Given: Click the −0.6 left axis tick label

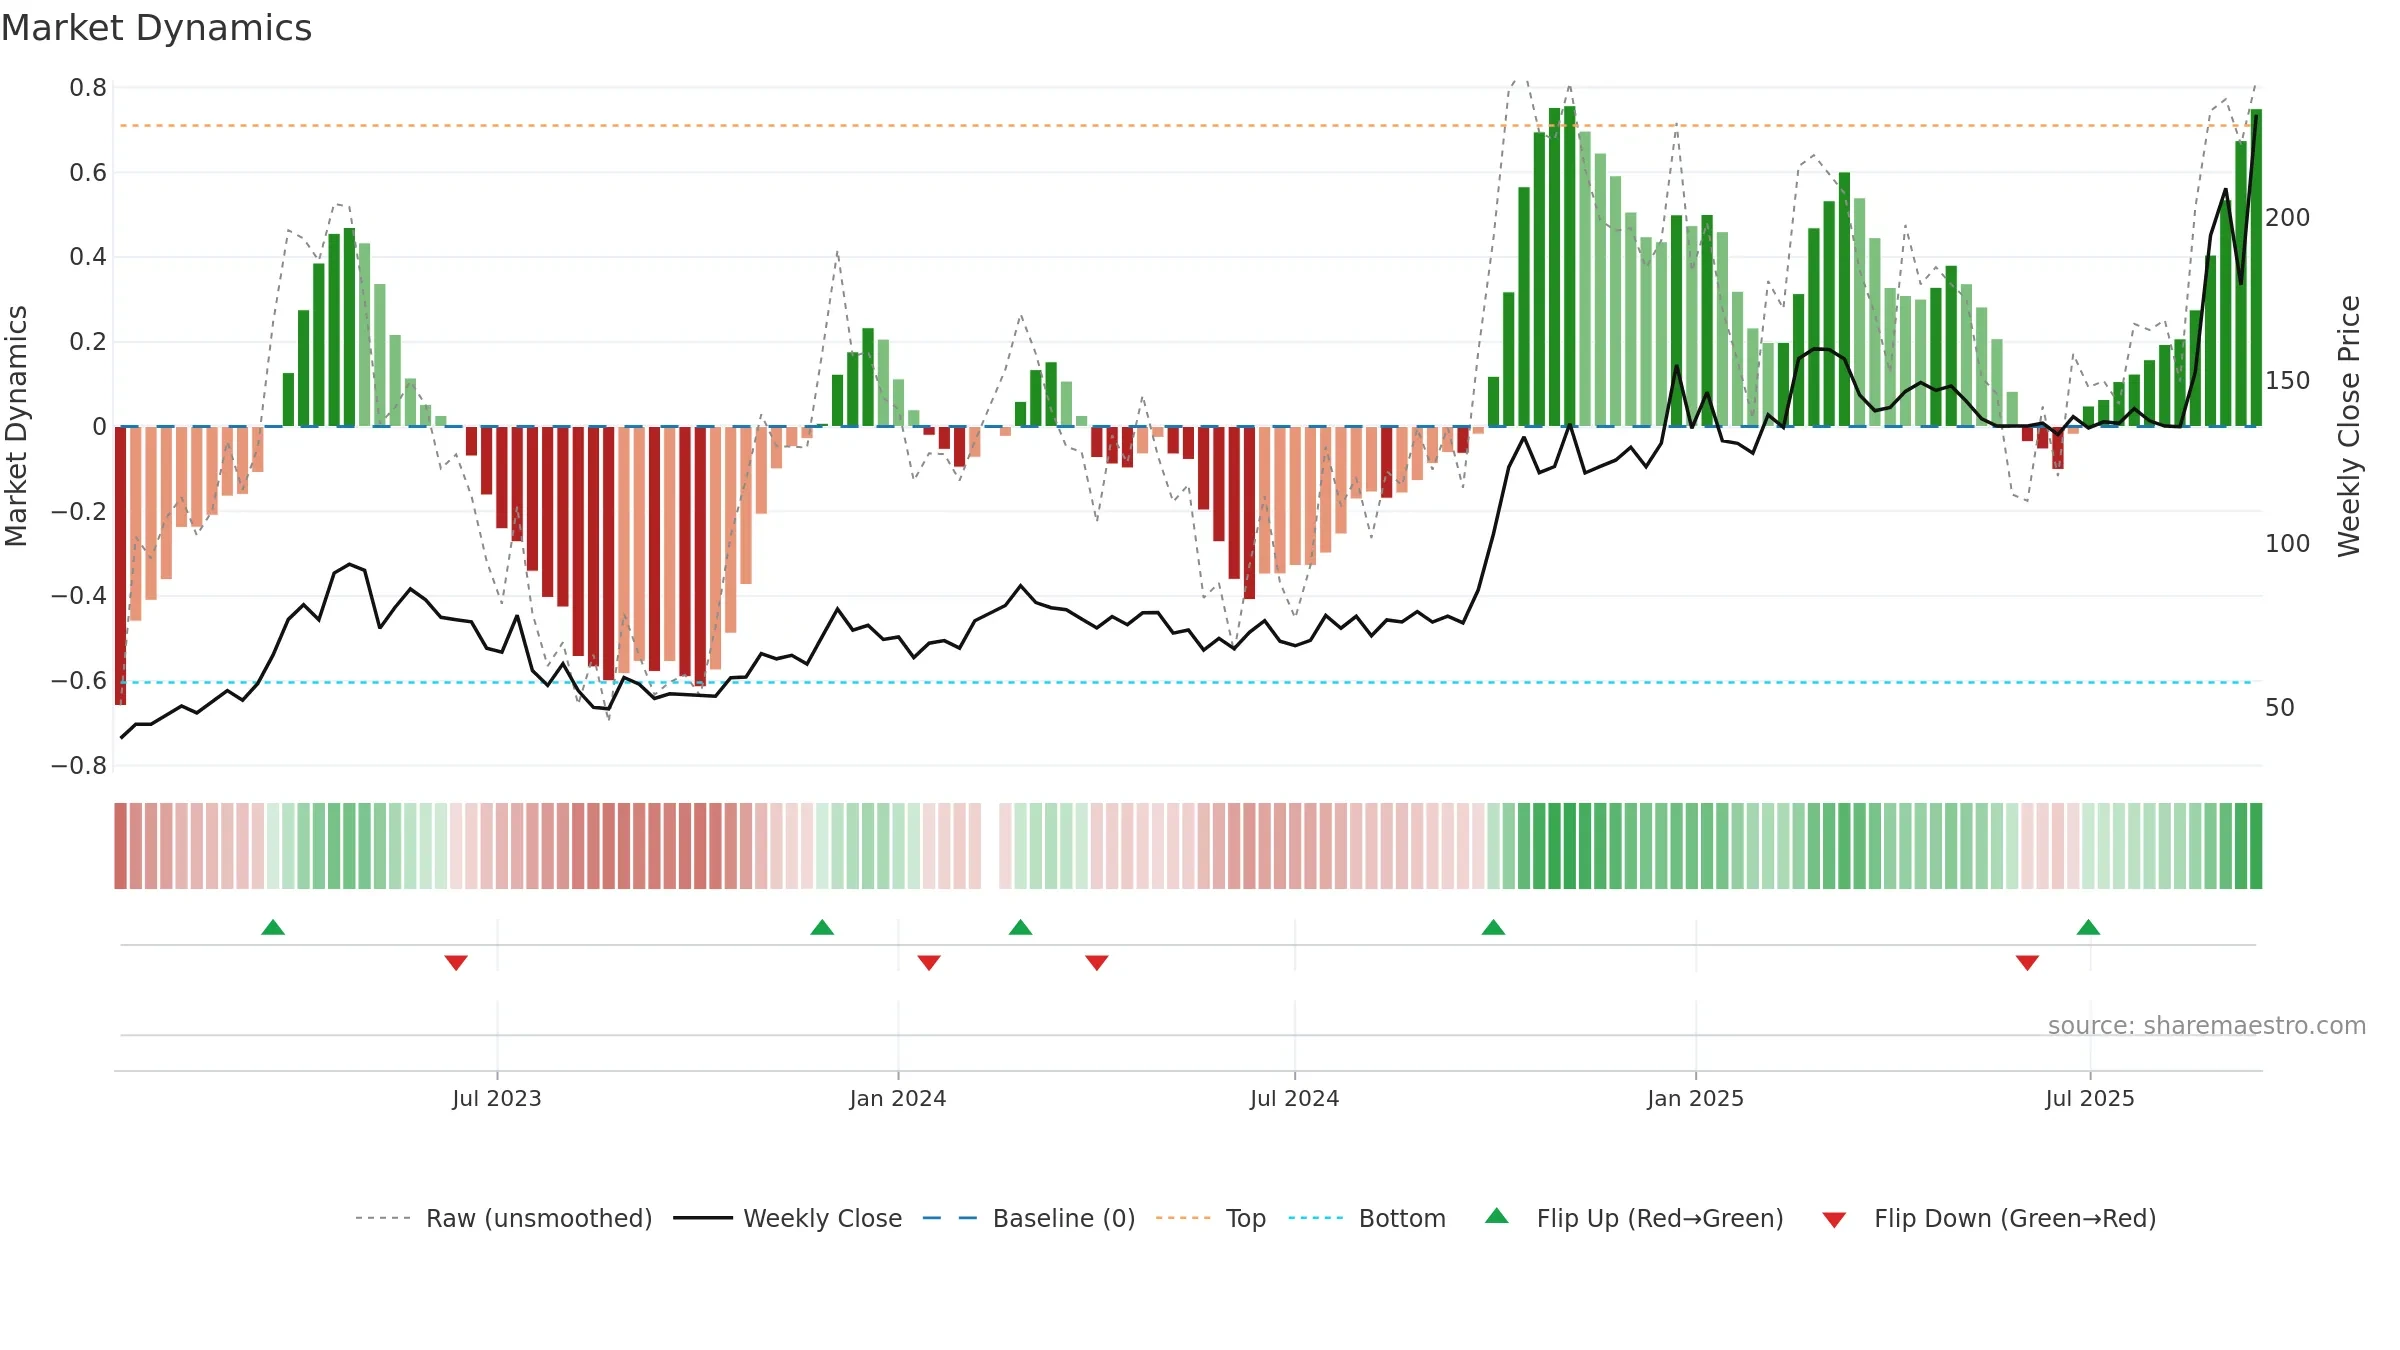Looking at the screenshot, I should [x=79, y=681].
